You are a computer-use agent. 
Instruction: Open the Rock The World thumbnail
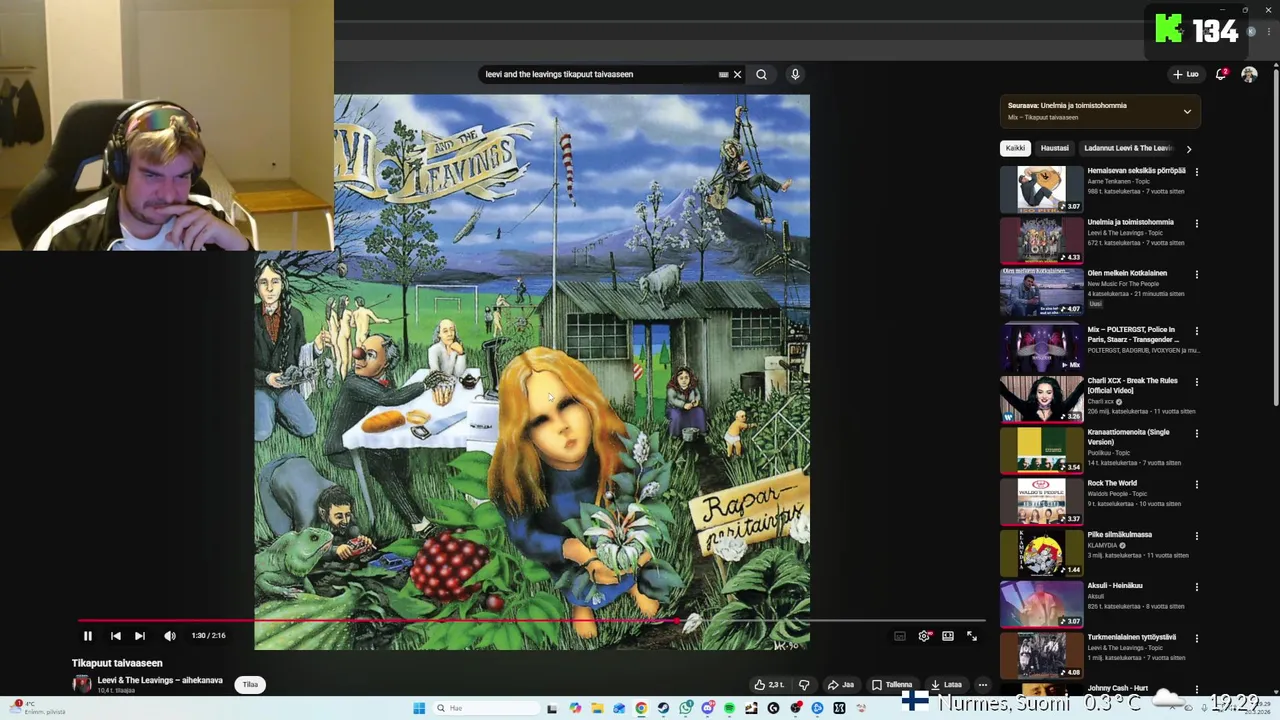(x=1041, y=501)
